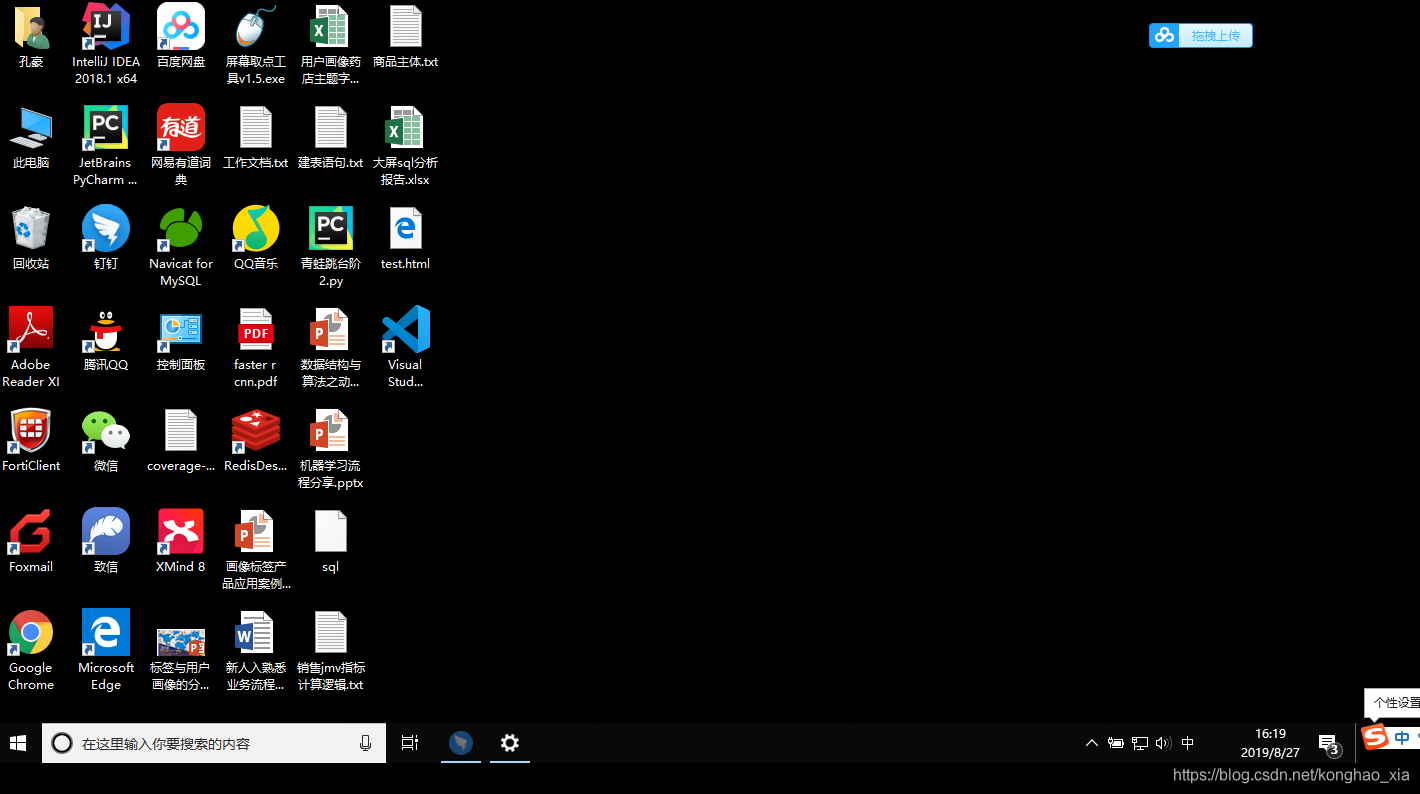
Task: Select the FortiClient shield icon
Action: click(31, 441)
